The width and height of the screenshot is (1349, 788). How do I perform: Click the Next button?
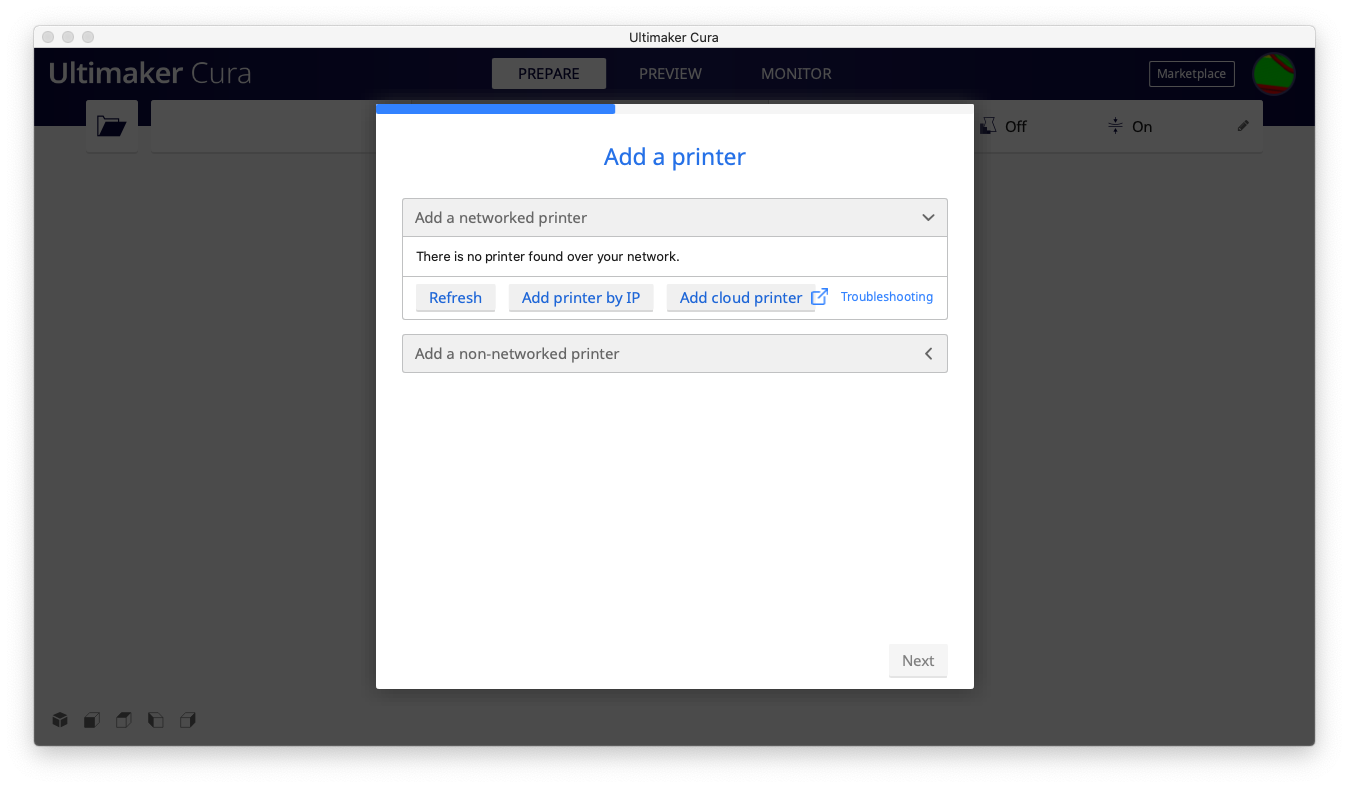coord(918,661)
